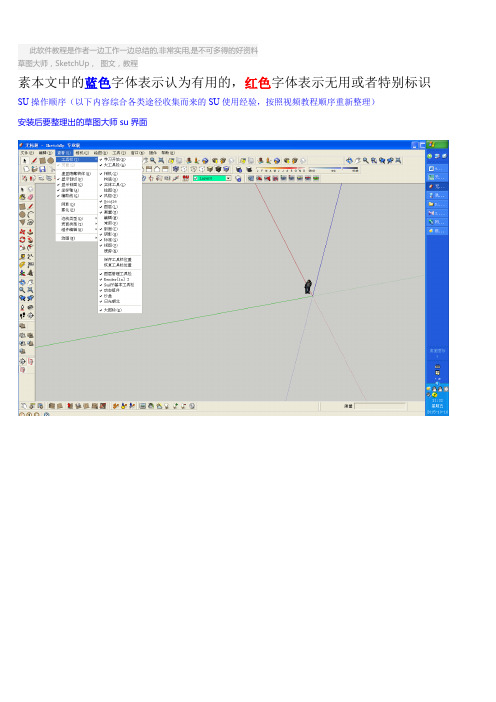
Task: Pick the Push/Pull tool in left toolset
Action: click(x=30, y=232)
